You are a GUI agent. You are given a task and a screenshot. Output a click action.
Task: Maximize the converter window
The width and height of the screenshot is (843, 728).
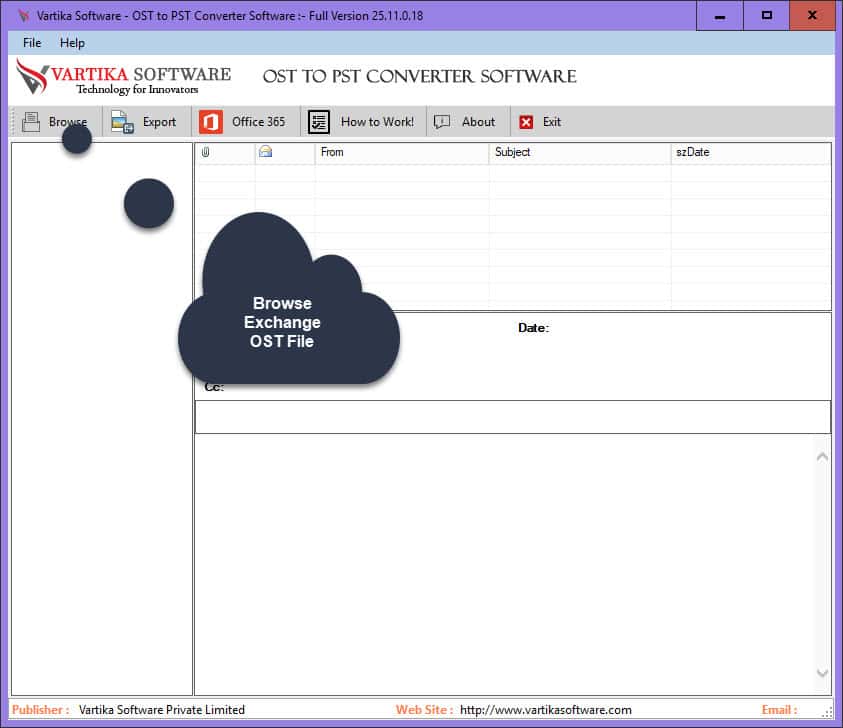[x=767, y=16]
